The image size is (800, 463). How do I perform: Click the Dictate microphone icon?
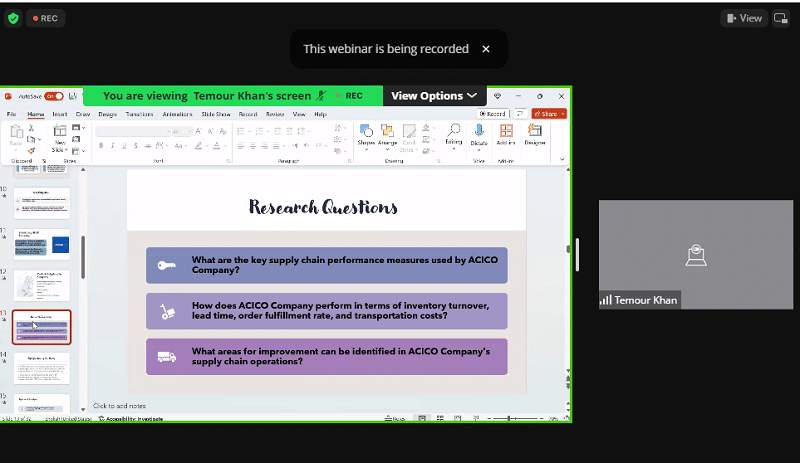[479, 135]
